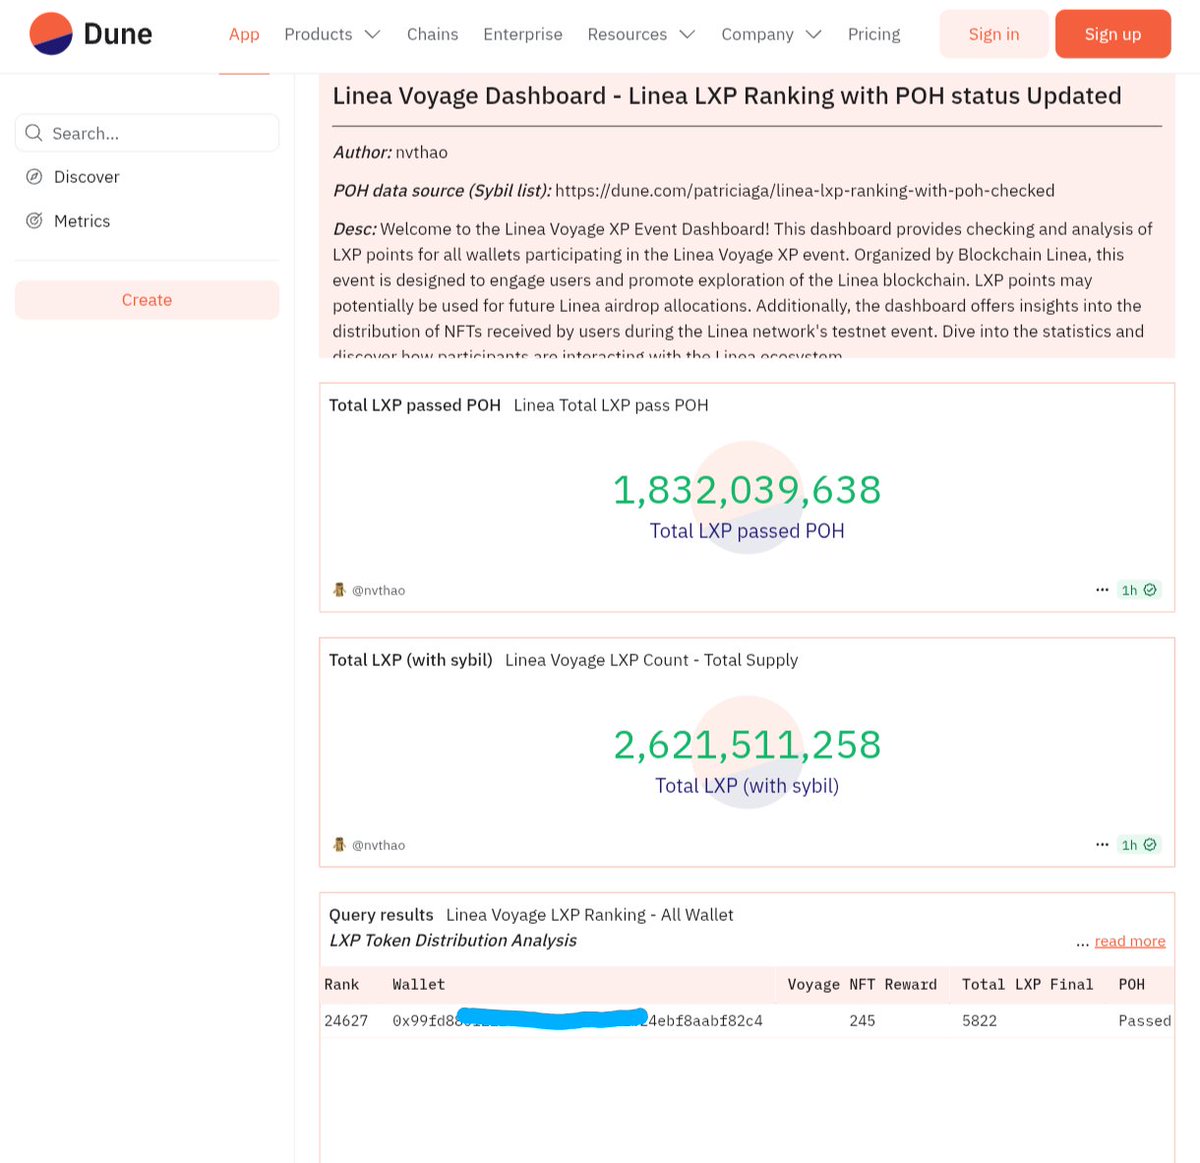The image size is (1200, 1163).
Task: Expand the Company dropdown
Action: (x=771, y=34)
